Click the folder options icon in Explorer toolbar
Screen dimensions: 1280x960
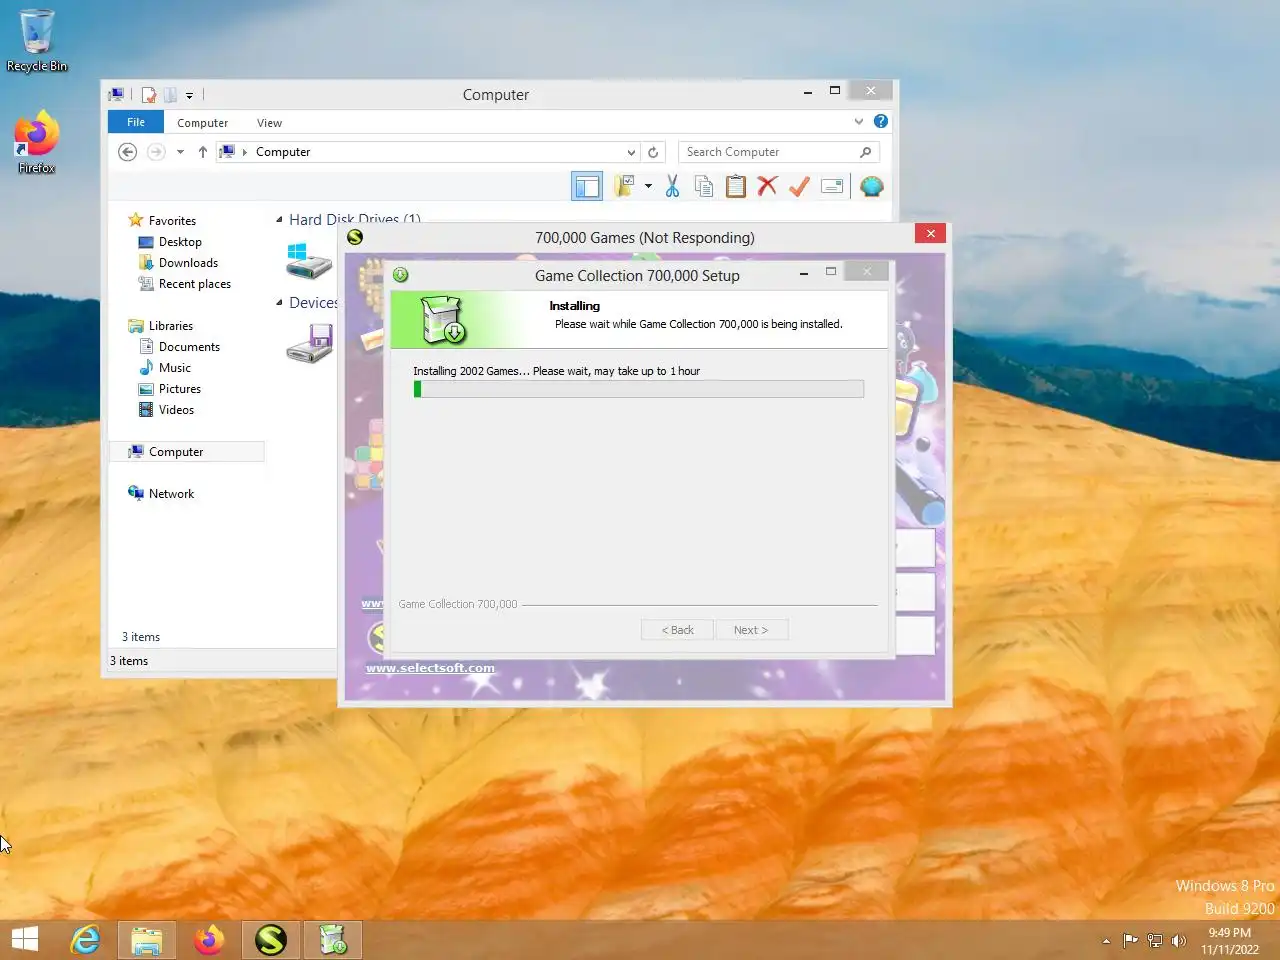click(x=625, y=186)
